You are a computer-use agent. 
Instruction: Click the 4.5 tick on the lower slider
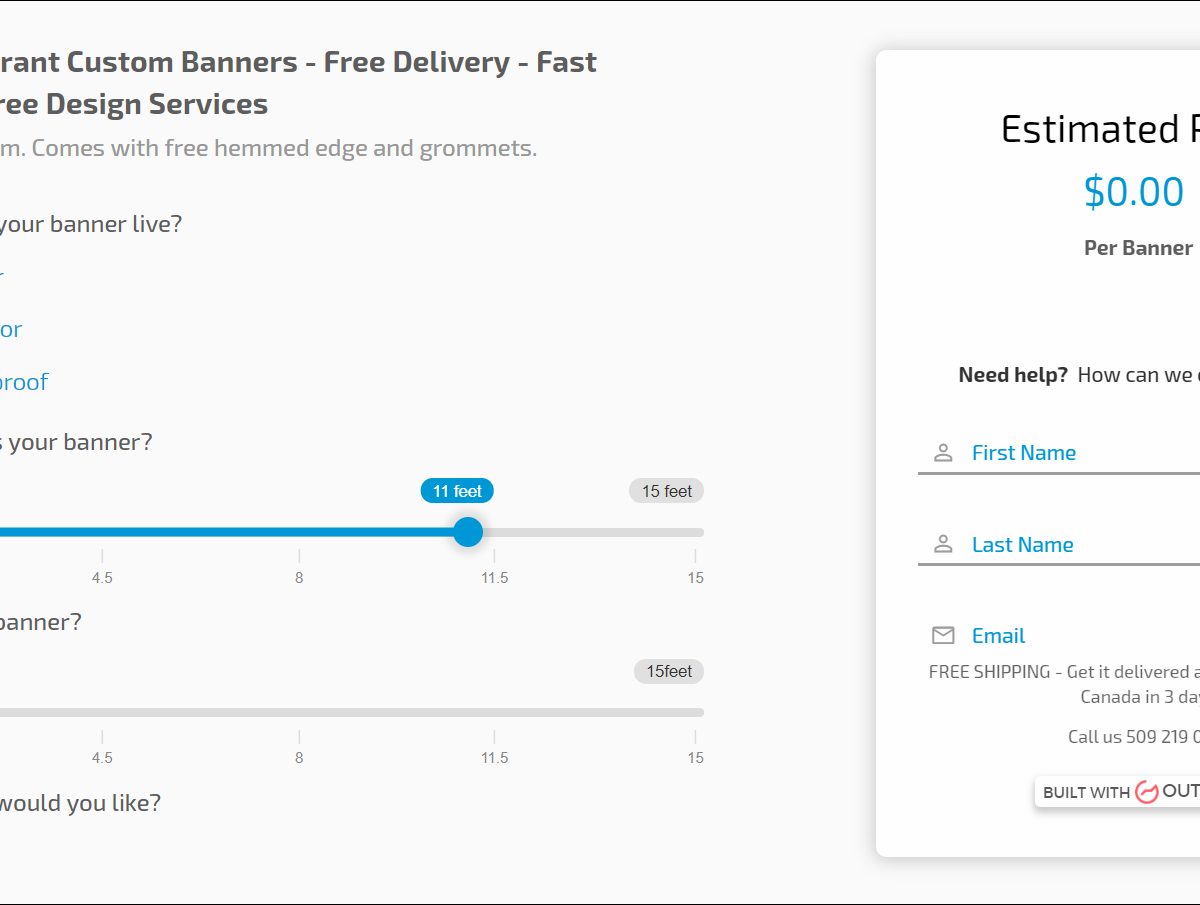click(x=102, y=738)
